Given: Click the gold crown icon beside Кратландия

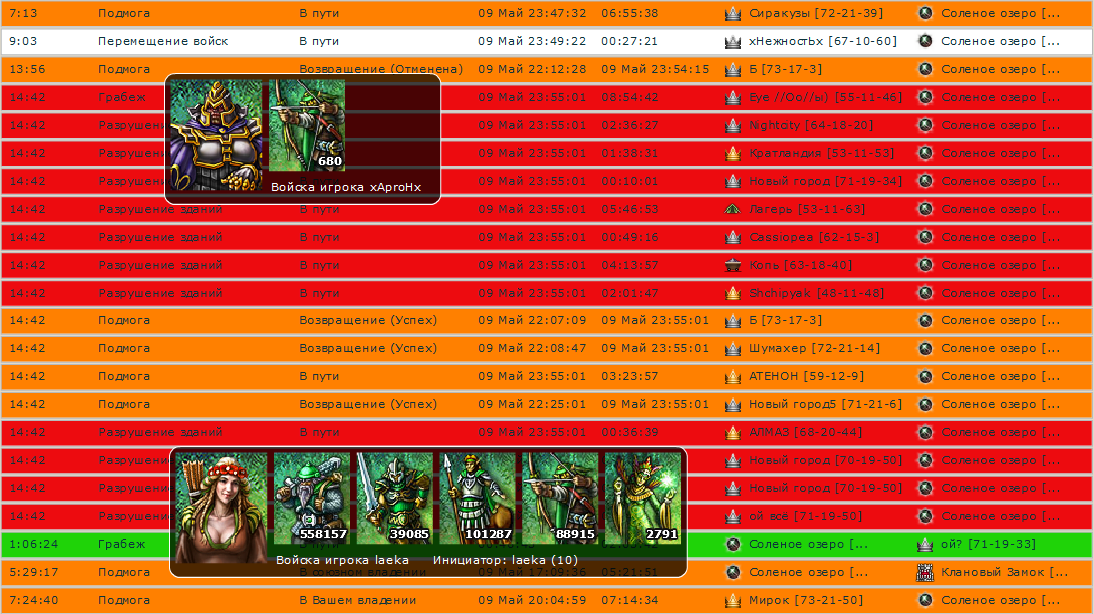Looking at the screenshot, I should point(732,153).
